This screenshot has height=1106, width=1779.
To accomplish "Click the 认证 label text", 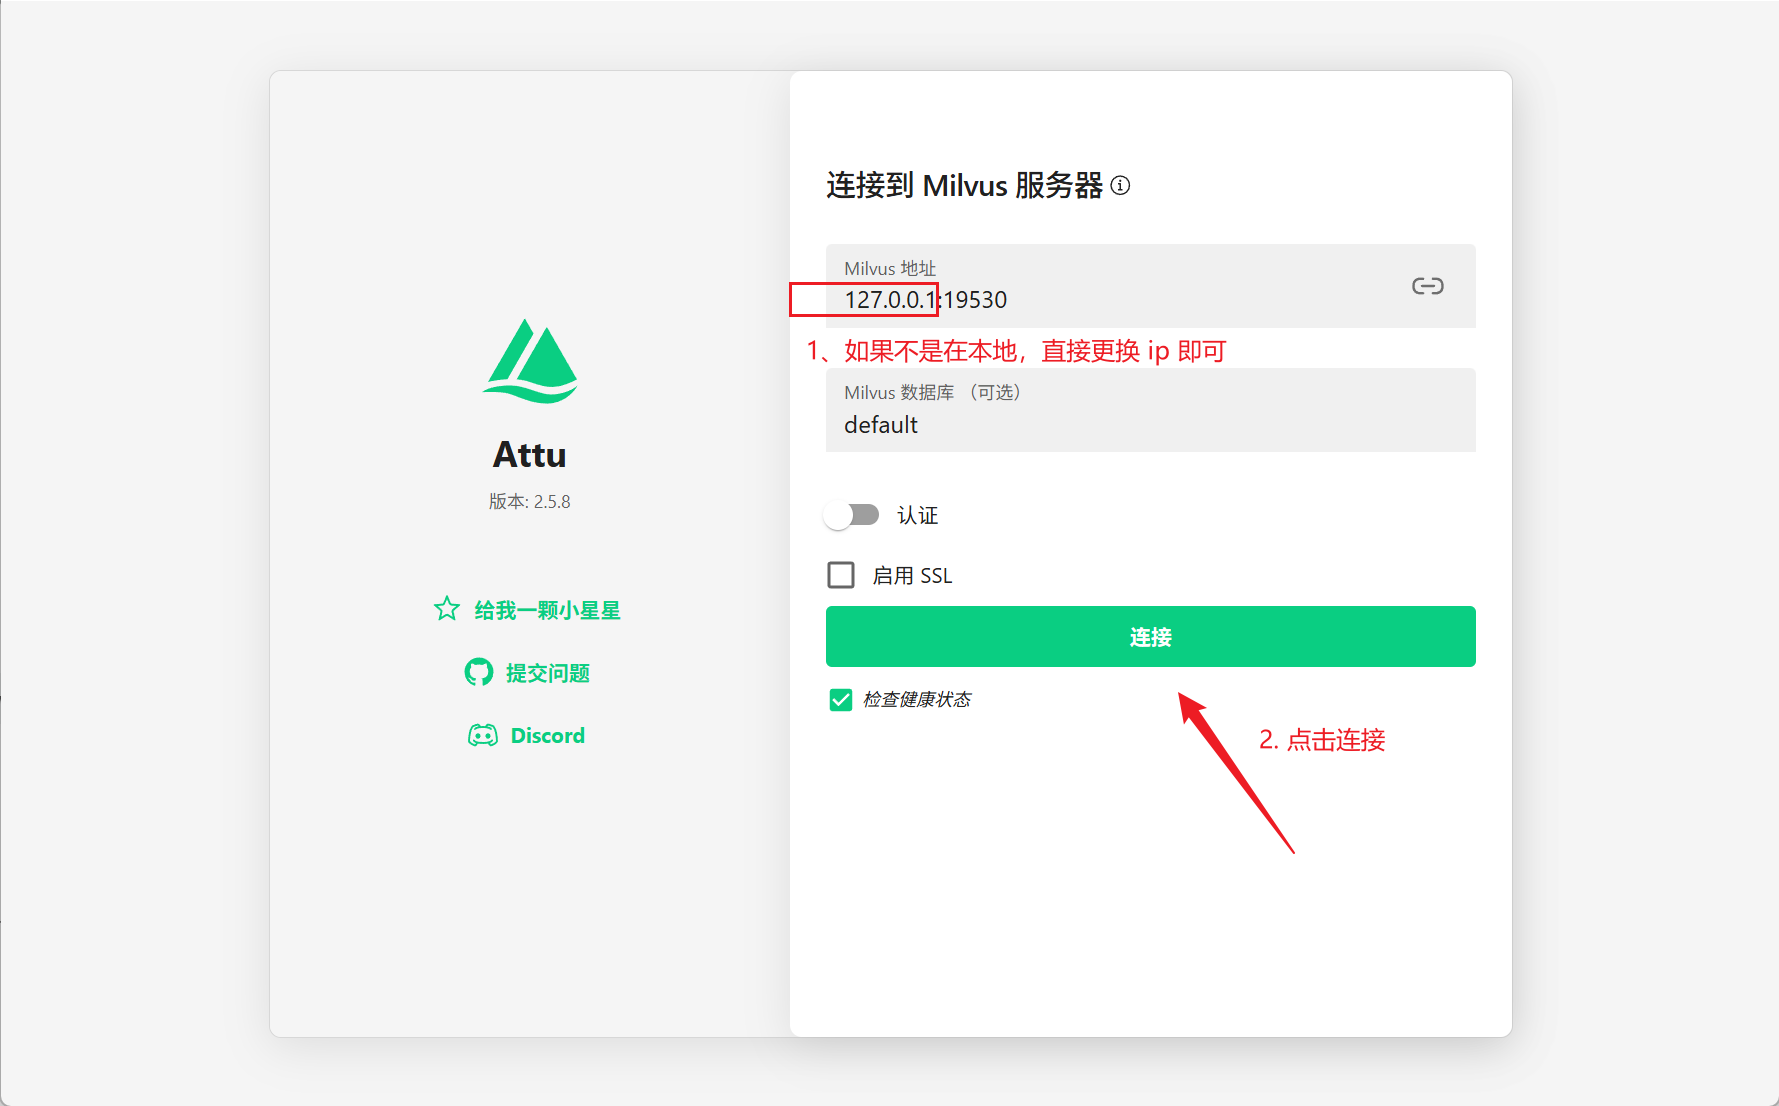I will click(918, 516).
